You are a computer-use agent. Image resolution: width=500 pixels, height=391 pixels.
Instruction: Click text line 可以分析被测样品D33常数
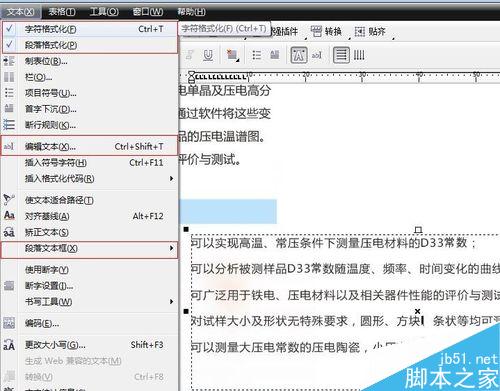click(x=345, y=269)
